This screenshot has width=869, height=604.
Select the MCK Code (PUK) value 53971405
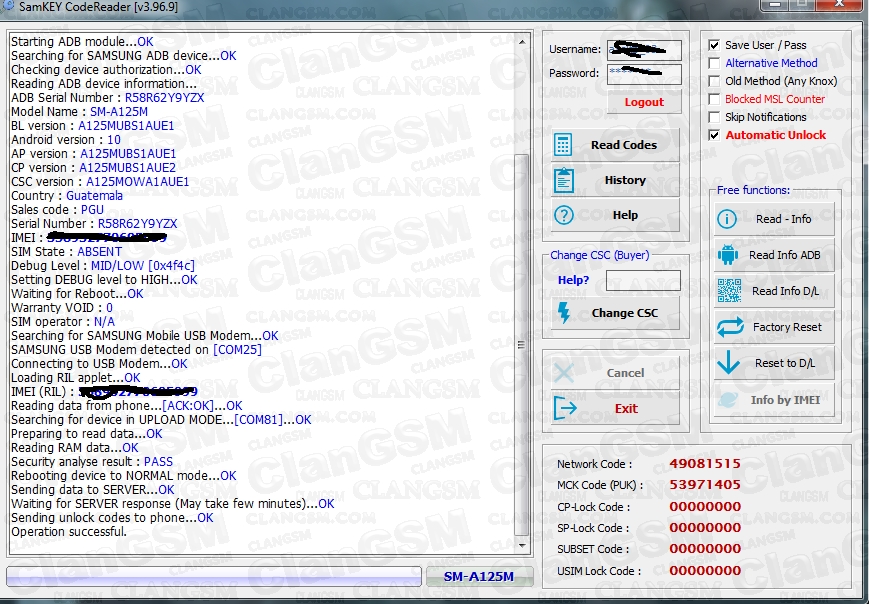coord(705,484)
